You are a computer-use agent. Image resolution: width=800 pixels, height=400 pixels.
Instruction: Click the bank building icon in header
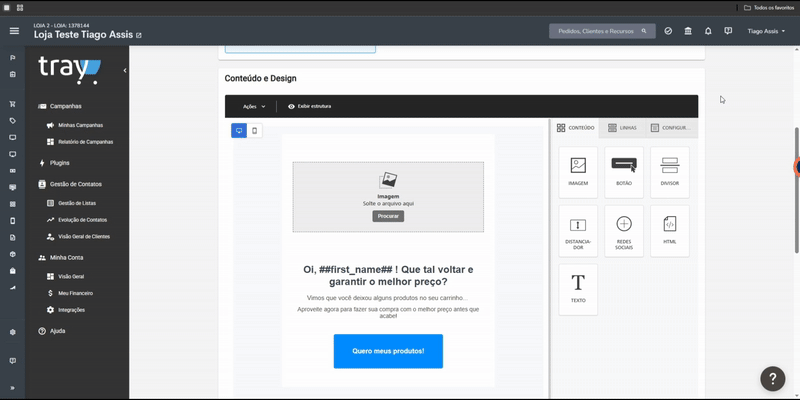(x=688, y=31)
